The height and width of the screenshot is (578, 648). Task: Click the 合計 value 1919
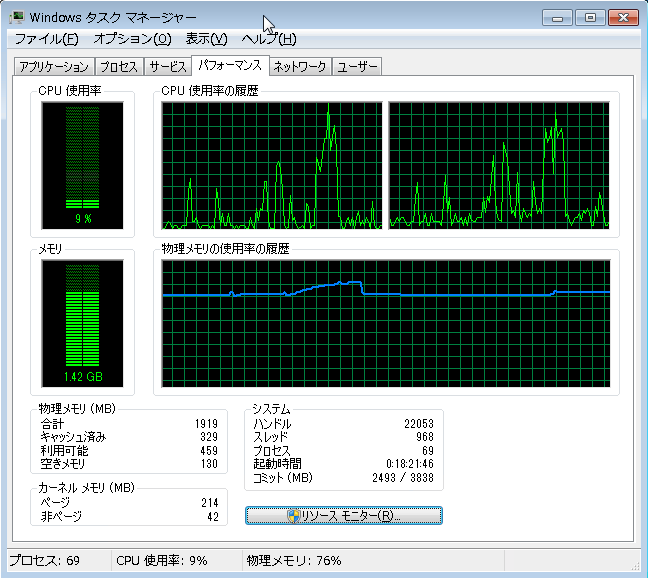206,424
